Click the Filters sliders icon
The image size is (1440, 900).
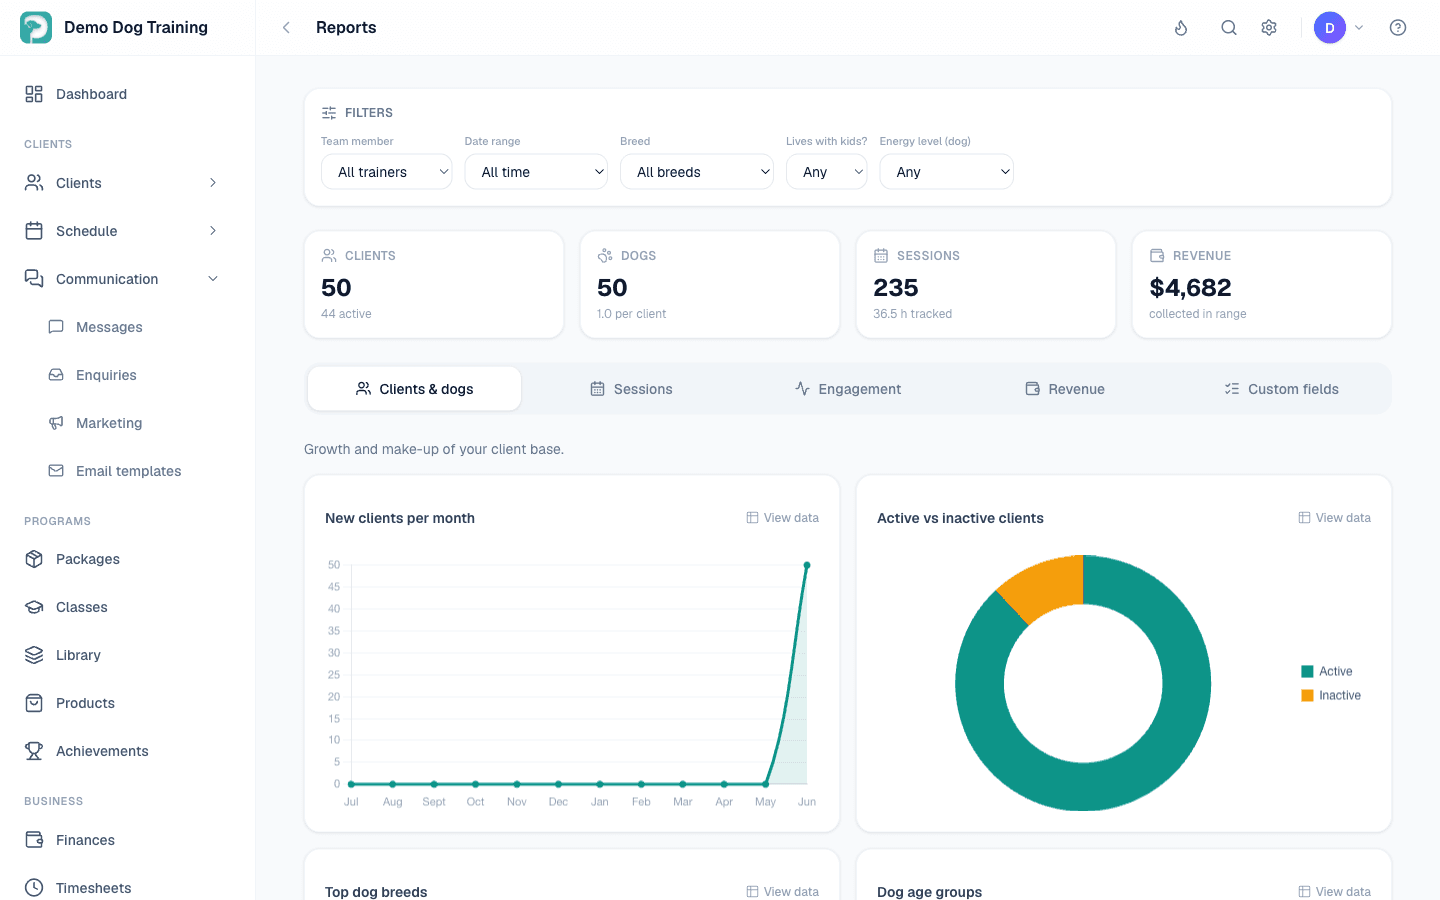pos(329,113)
